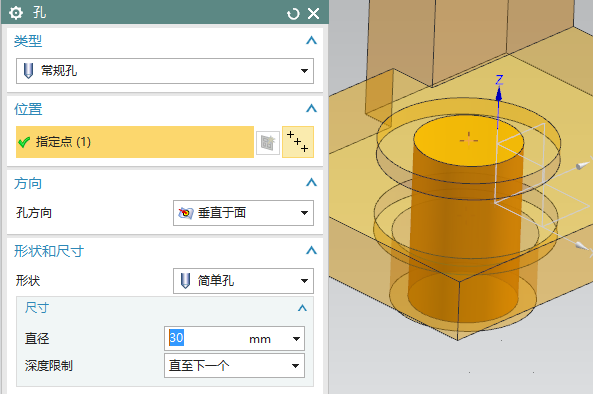Click the sketch section icon
The width and height of the screenshot is (594, 394).
pyautogui.click(x=268, y=143)
